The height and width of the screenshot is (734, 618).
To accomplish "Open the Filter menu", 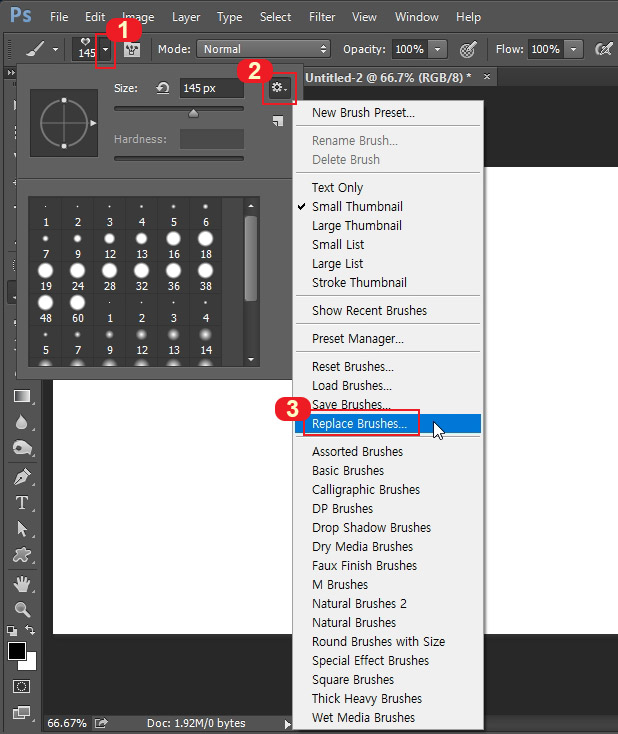I will [x=322, y=17].
